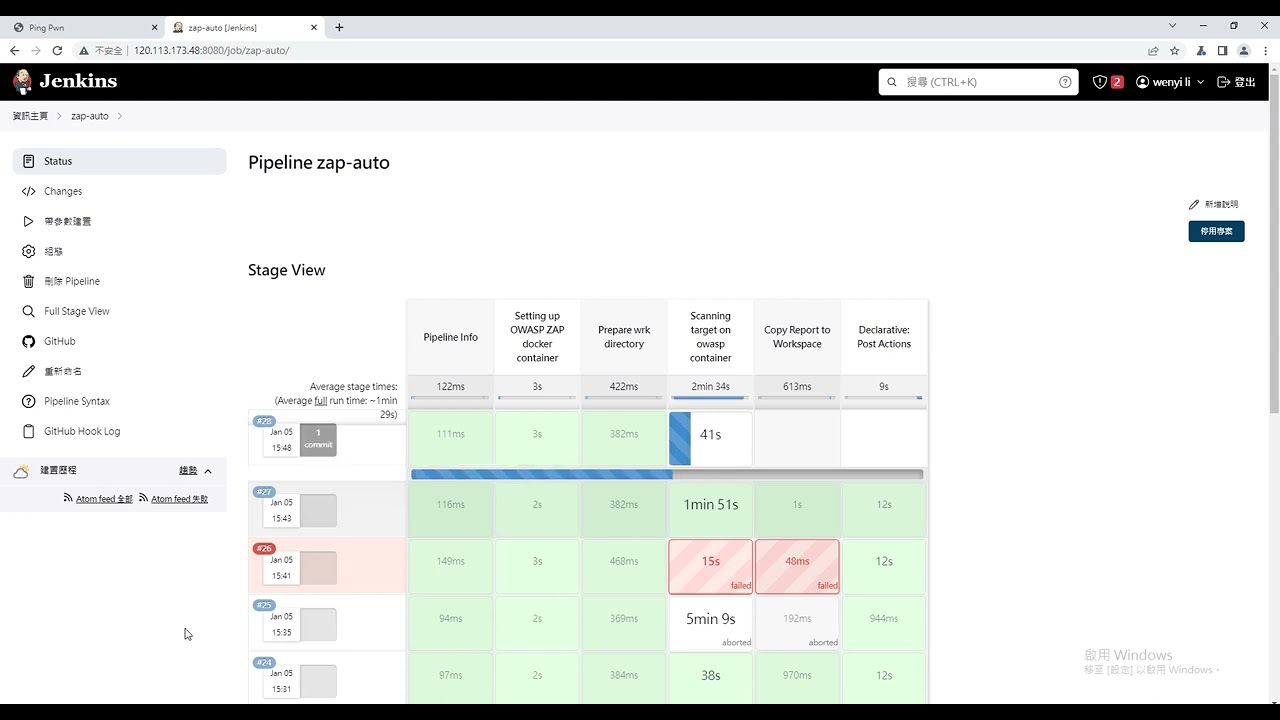Click Scanning target on owasp container header
The image size is (1280, 720).
pos(710,337)
